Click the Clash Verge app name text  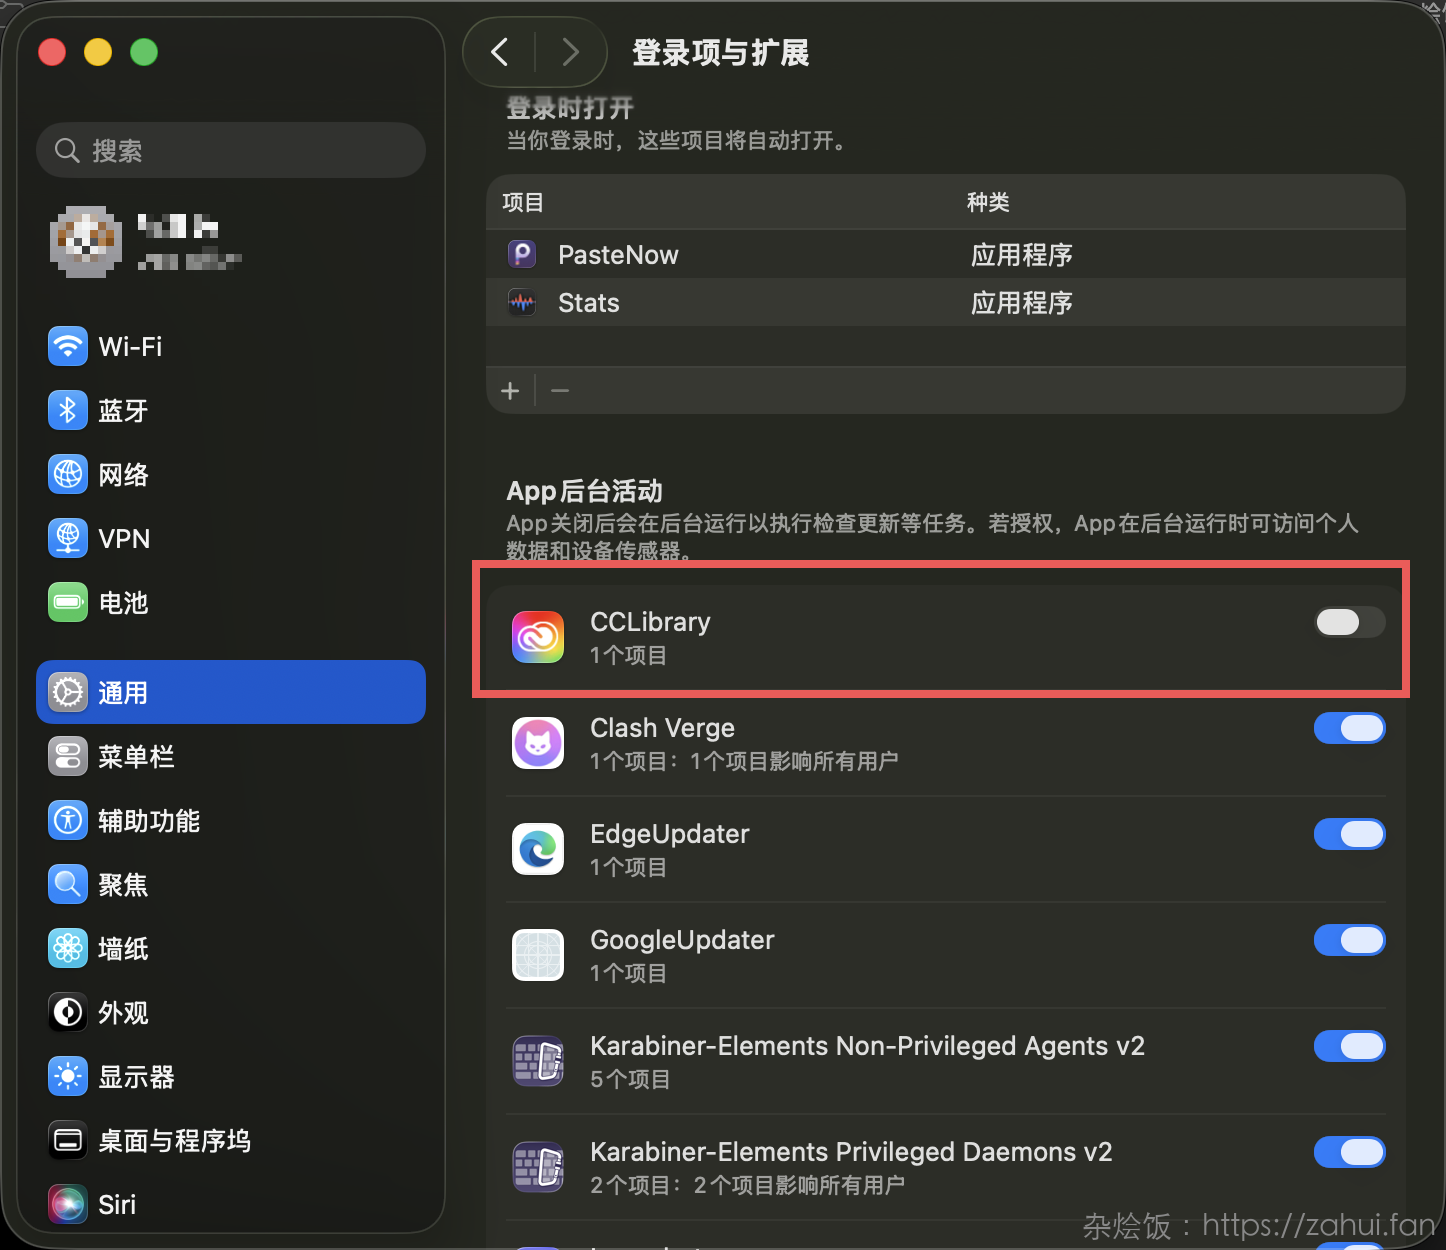tap(662, 728)
